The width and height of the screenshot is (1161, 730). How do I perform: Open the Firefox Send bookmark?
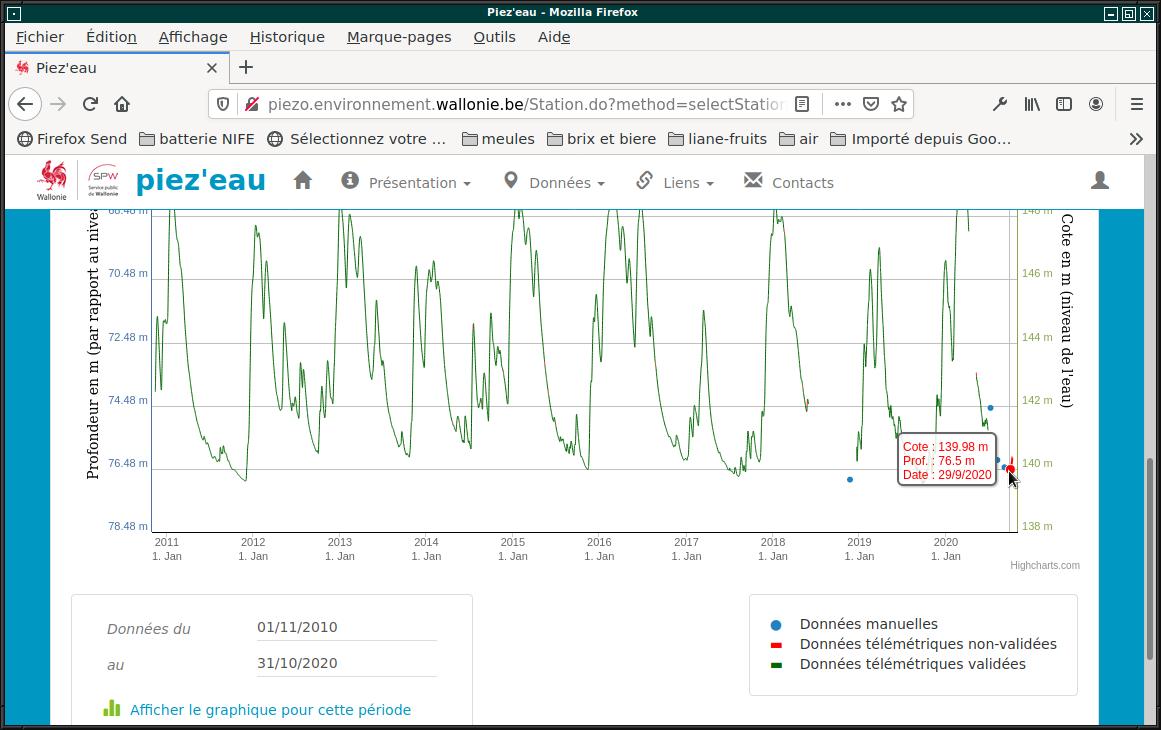pos(73,139)
